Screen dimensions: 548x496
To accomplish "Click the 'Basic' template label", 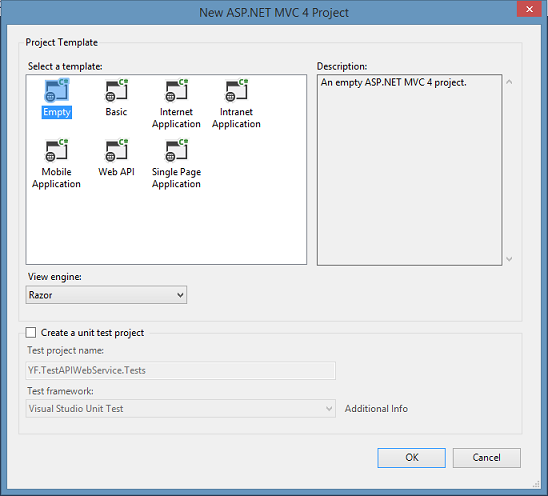I will pos(116,112).
